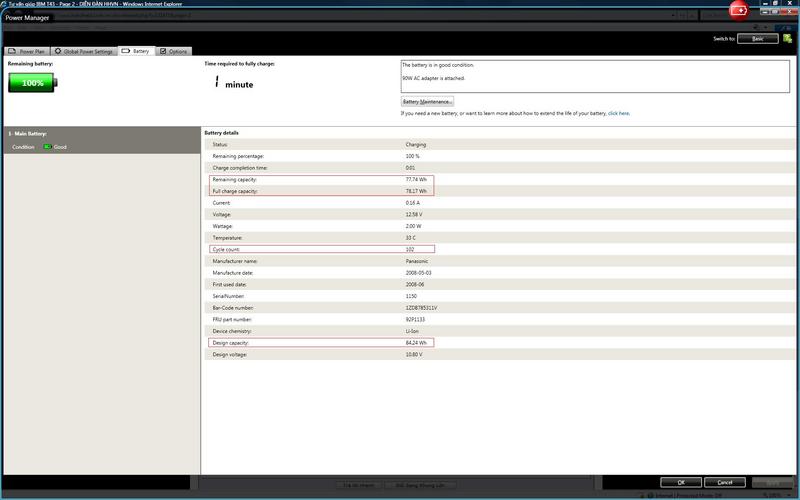This screenshot has height=500, width=800.
Task: Click the Options tab checkmark icon
Action: coord(164,51)
